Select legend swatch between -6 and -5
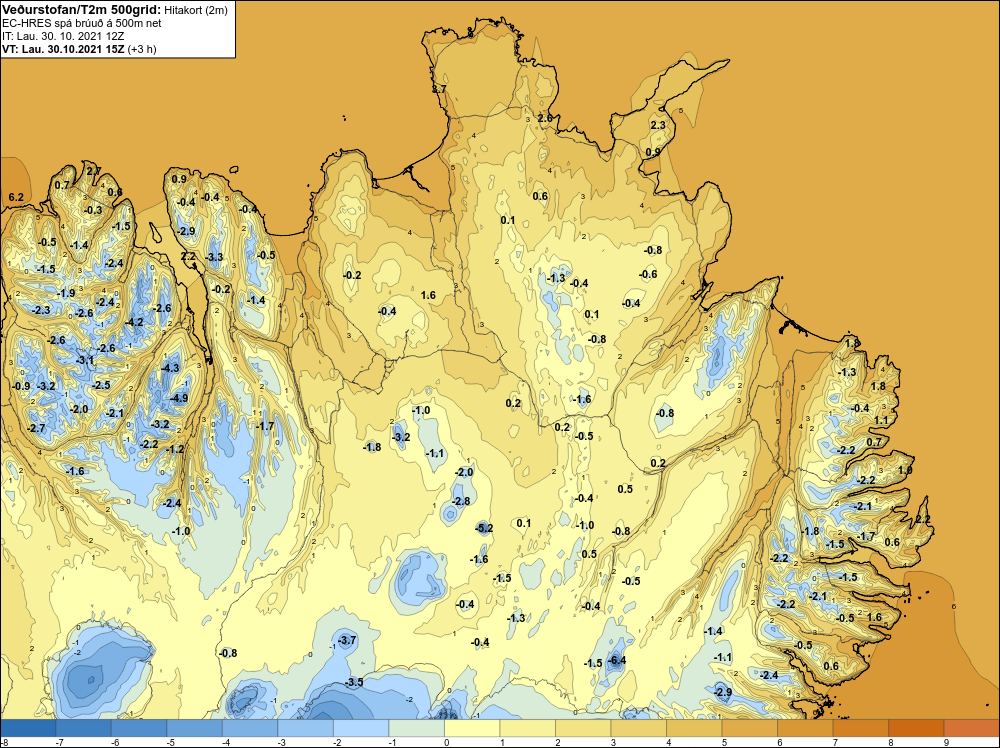1000x748 pixels. click(139, 728)
